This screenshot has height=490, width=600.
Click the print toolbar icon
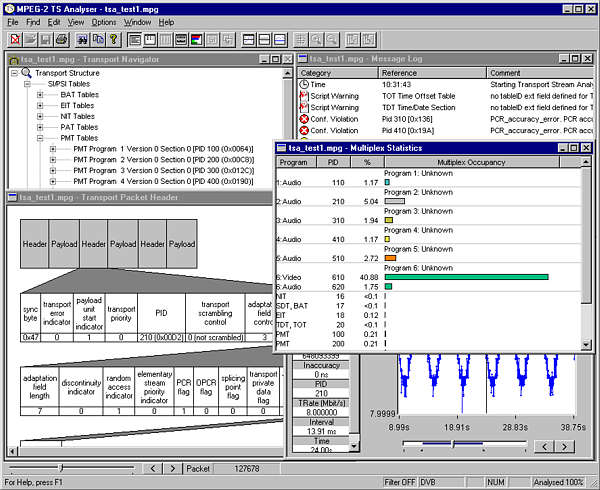pyautogui.click(x=62, y=40)
